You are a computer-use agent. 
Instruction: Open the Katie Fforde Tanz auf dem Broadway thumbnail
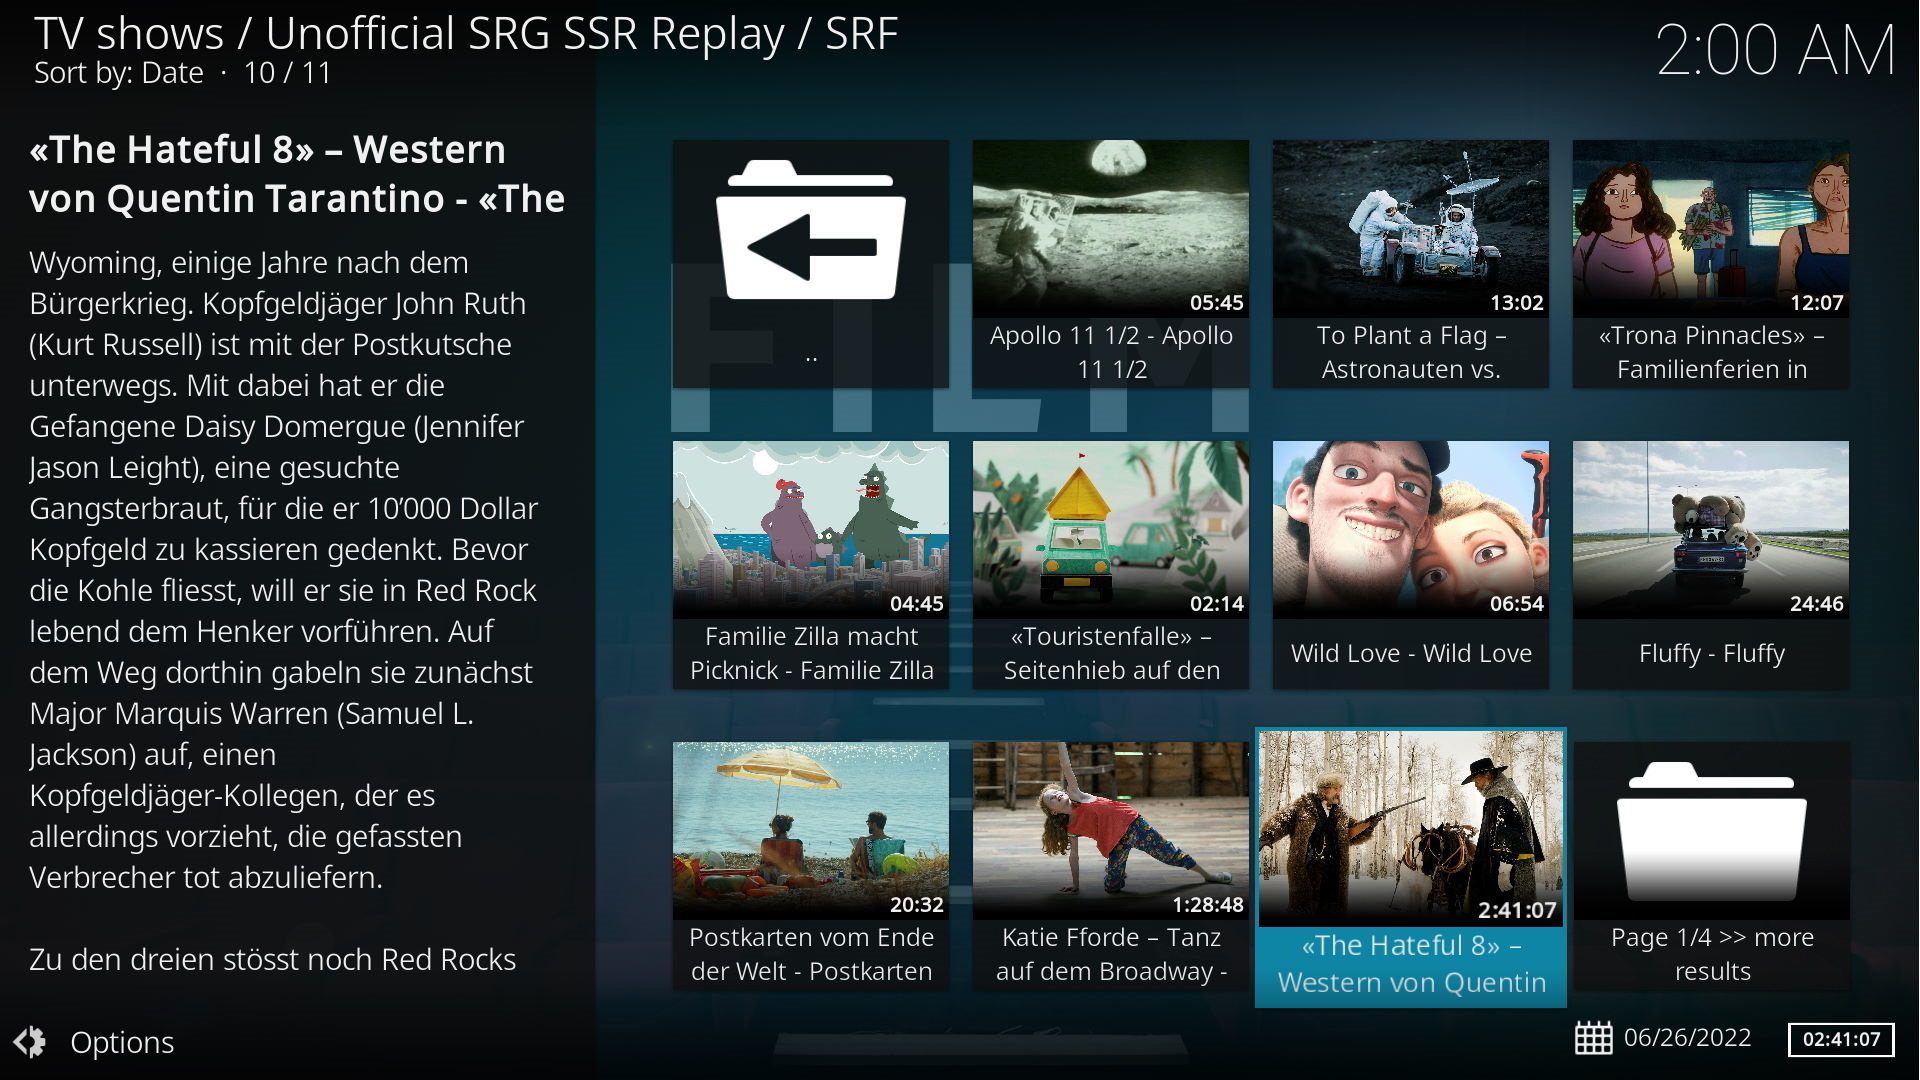coord(1110,830)
